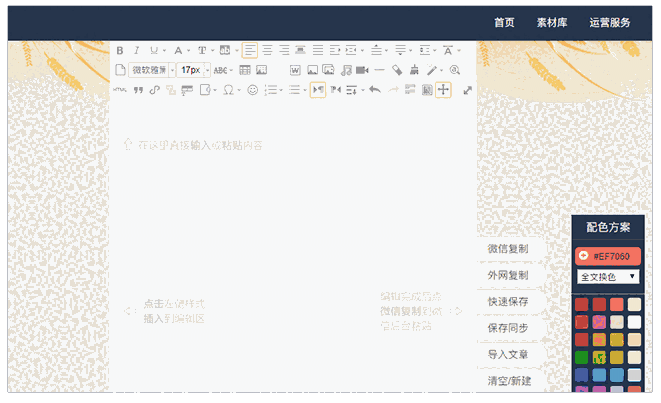This screenshot has height=403, width=661.
Task: Expand the underline style dropdown arrow
Action: 164,51
